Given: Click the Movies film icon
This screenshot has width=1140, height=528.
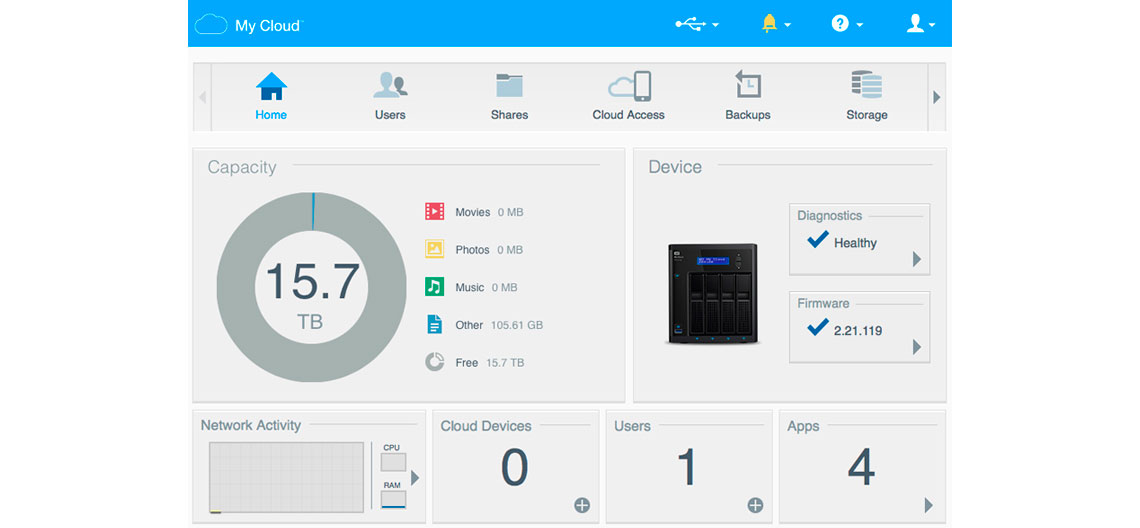Looking at the screenshot, I should point(435,212).
